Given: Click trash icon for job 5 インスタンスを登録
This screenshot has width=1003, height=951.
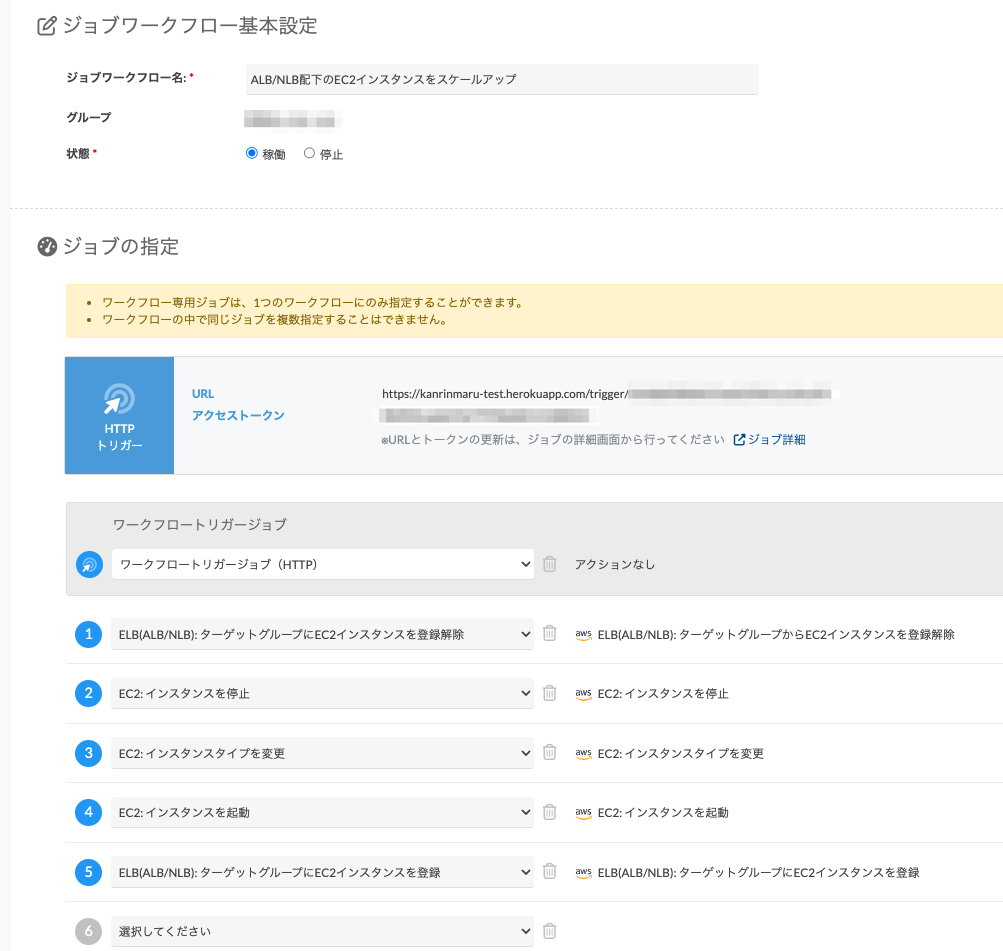Looking at the screenshot, I should pos(549,871).
